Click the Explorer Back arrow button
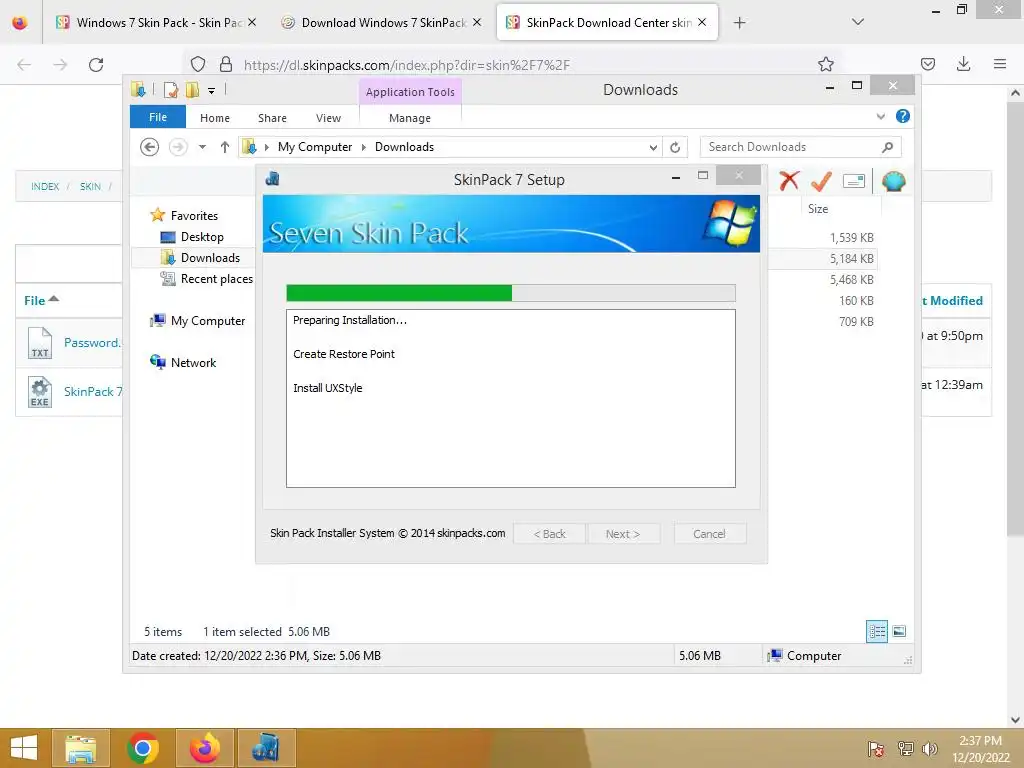The height and width of the screenshot is (768, 1024). tap(150, 147)
